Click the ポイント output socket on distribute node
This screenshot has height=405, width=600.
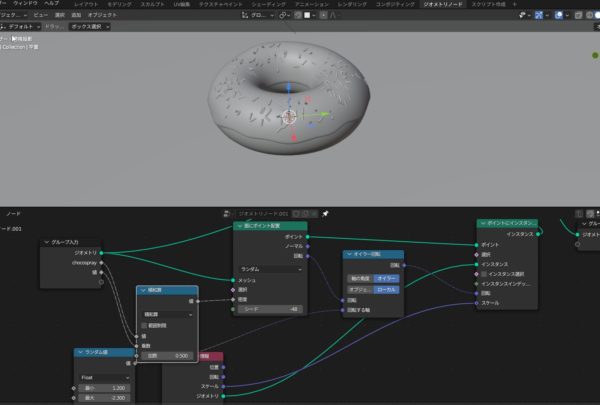click(308, 237)
